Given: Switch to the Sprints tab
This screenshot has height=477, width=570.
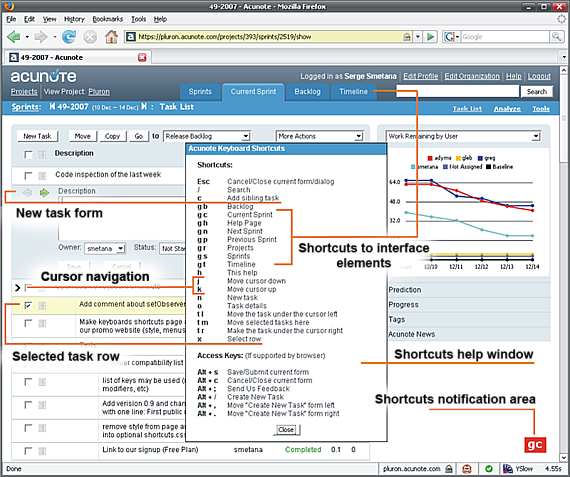Looking at the screenshot, I should coord(200,92).
